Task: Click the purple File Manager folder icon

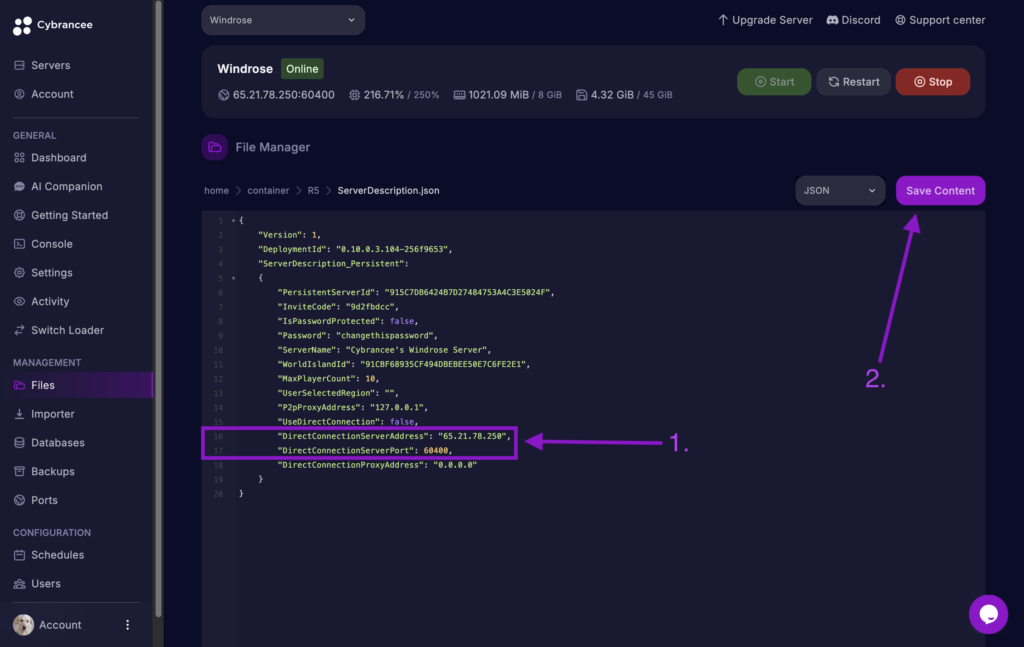Action: click(x=214, y=146)
